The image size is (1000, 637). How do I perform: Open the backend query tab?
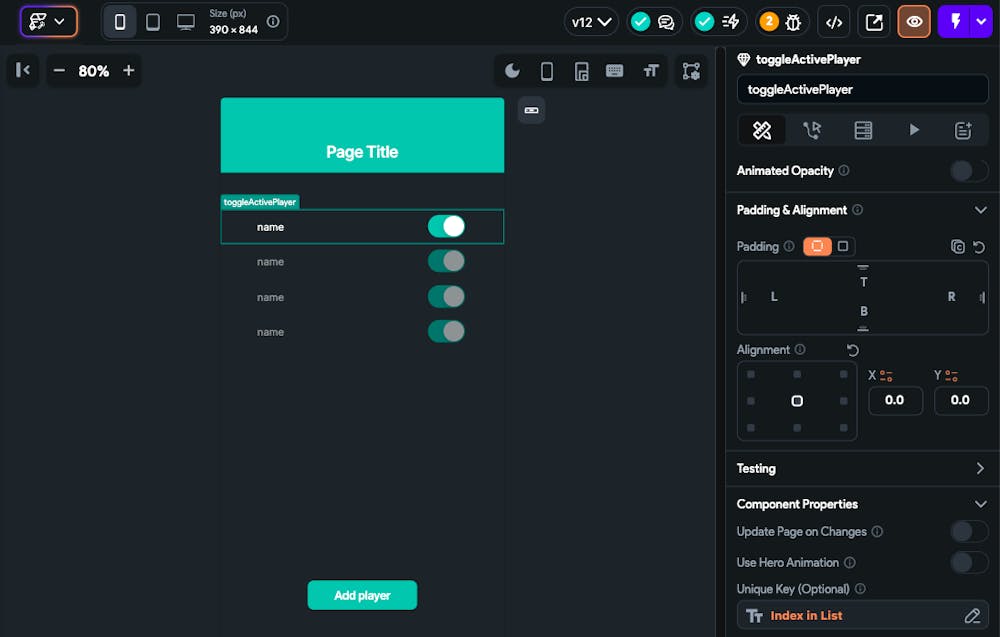point(863,131)
